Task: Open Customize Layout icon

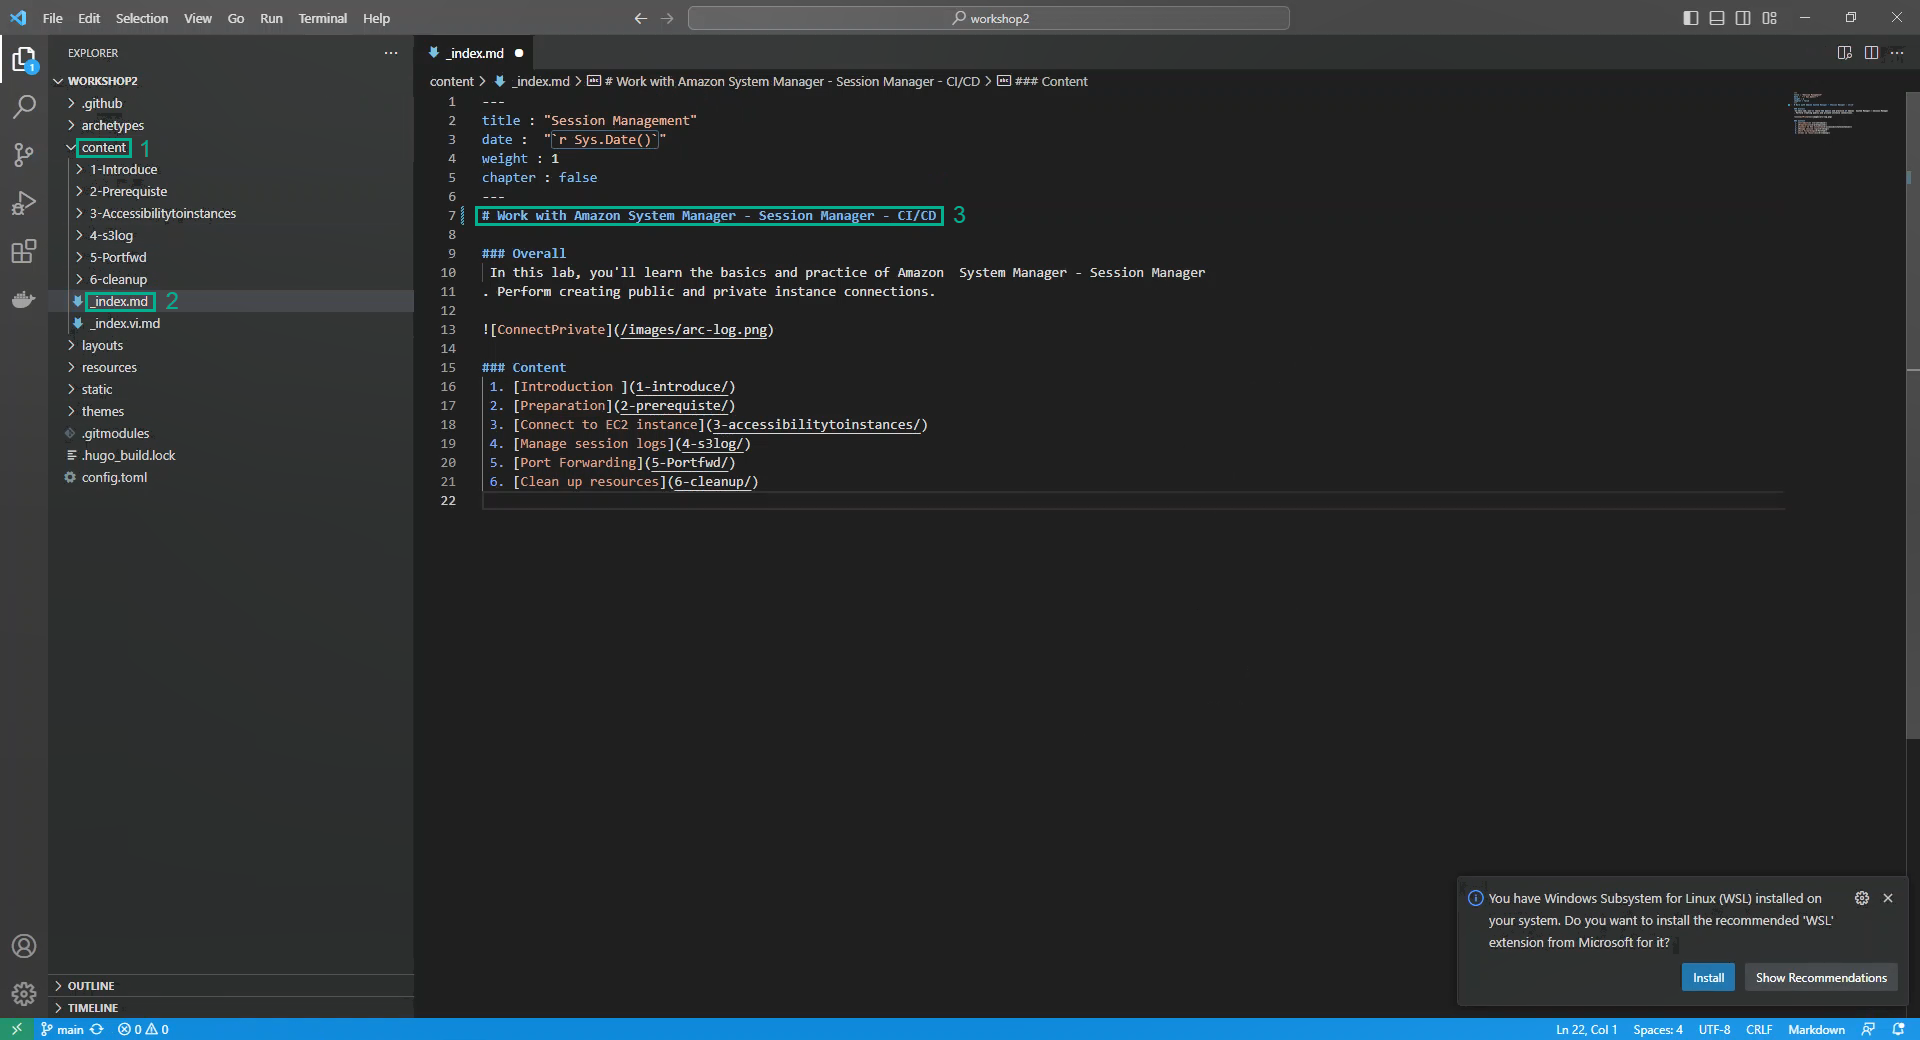Action: (1770, 18)
